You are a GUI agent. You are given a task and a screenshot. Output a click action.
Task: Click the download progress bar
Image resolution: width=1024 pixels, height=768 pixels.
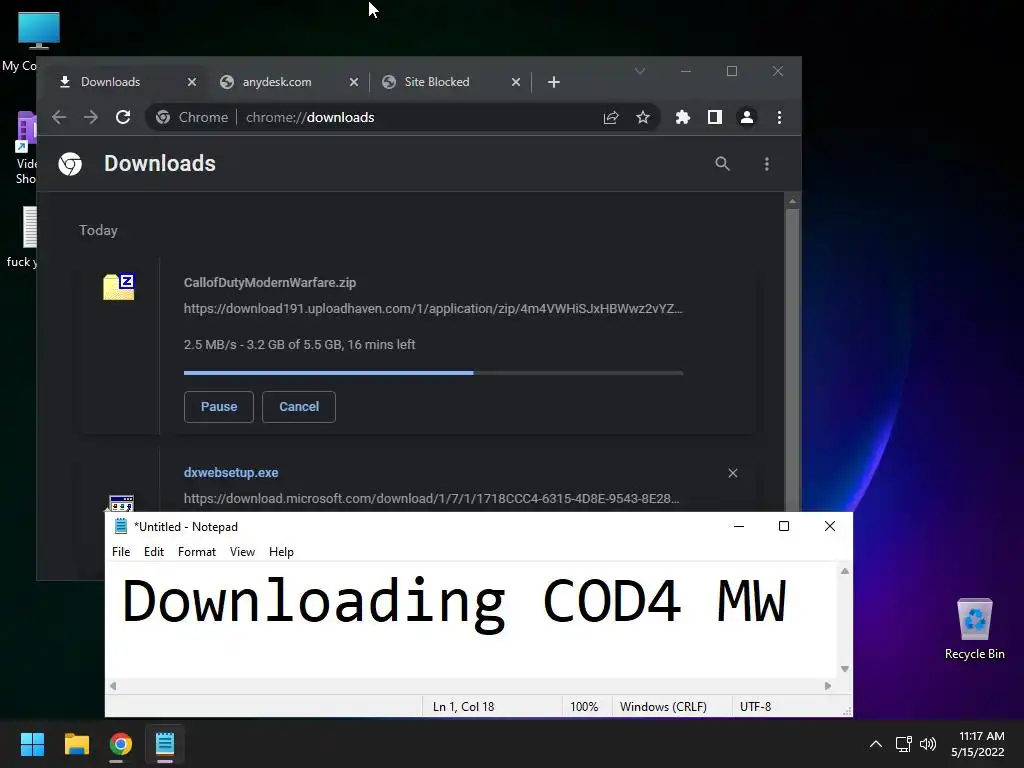433,373
